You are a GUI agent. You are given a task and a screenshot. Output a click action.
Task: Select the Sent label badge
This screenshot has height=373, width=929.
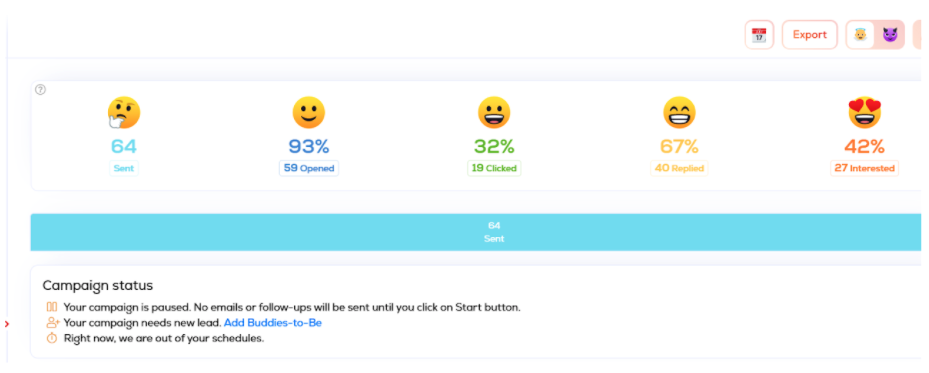click(x=124, y=168)
